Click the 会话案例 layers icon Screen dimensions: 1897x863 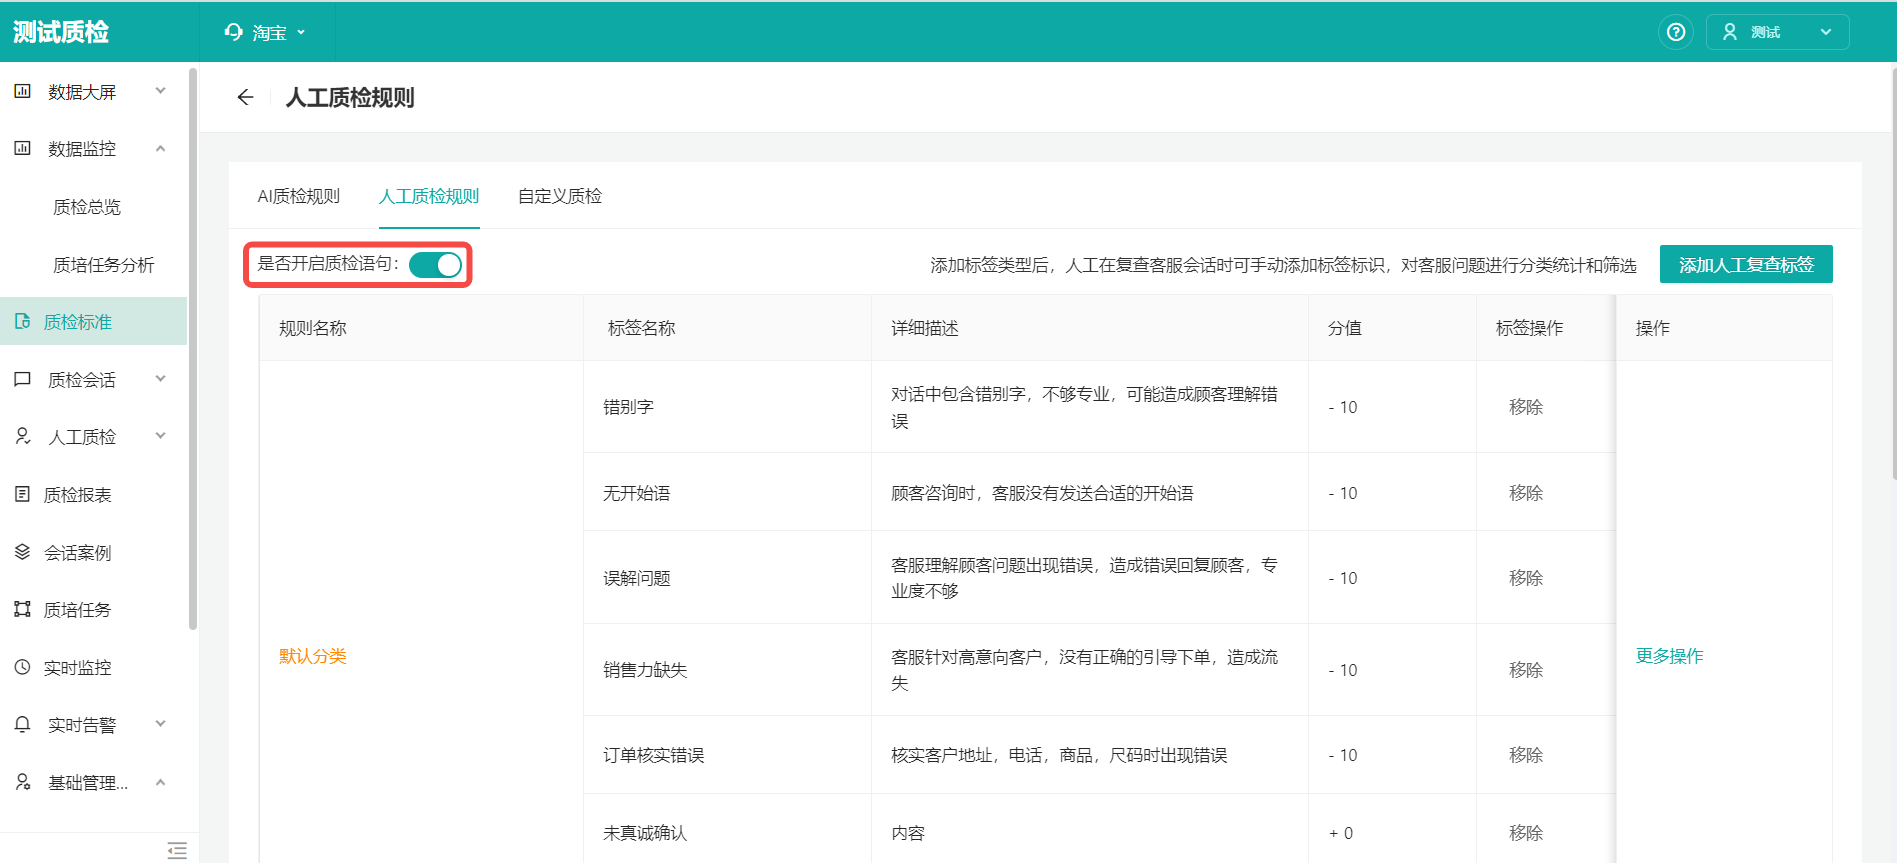pos(22,552)
